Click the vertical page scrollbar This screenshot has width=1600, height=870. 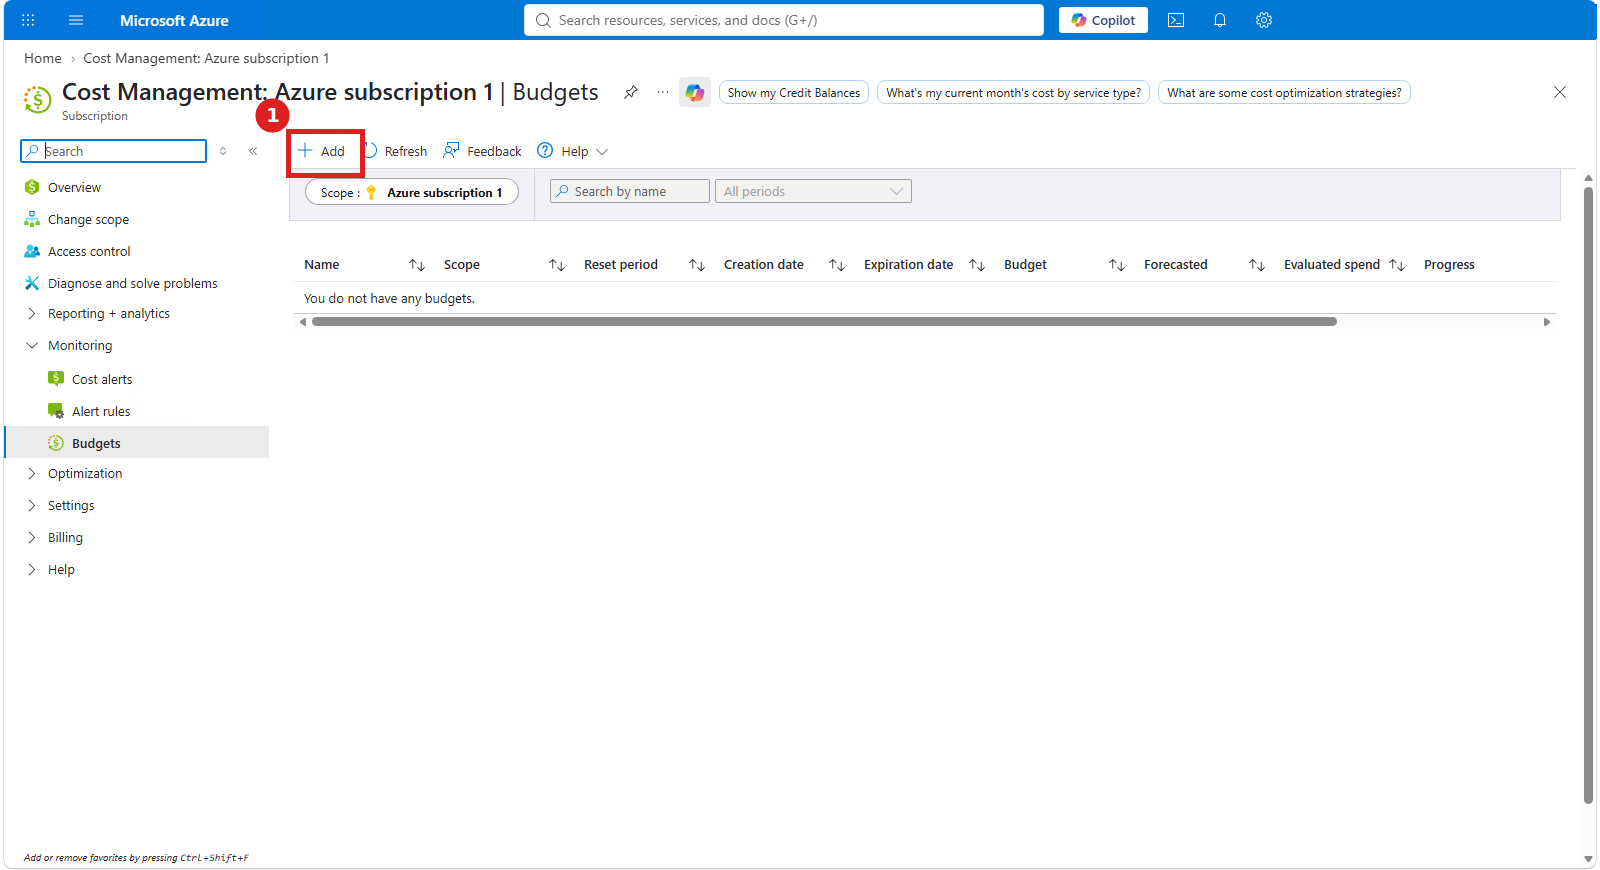1588,495
